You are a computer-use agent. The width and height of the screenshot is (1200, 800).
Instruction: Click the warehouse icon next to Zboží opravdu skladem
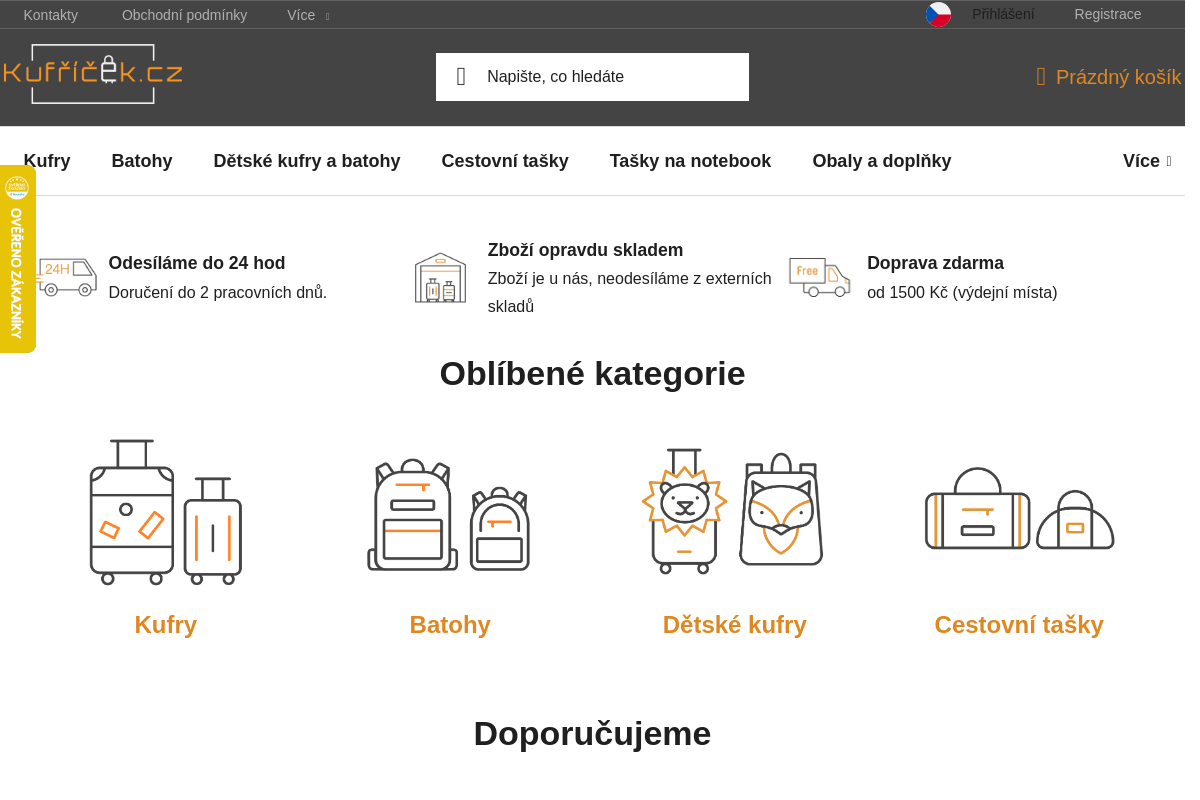(x=440, y=277)
